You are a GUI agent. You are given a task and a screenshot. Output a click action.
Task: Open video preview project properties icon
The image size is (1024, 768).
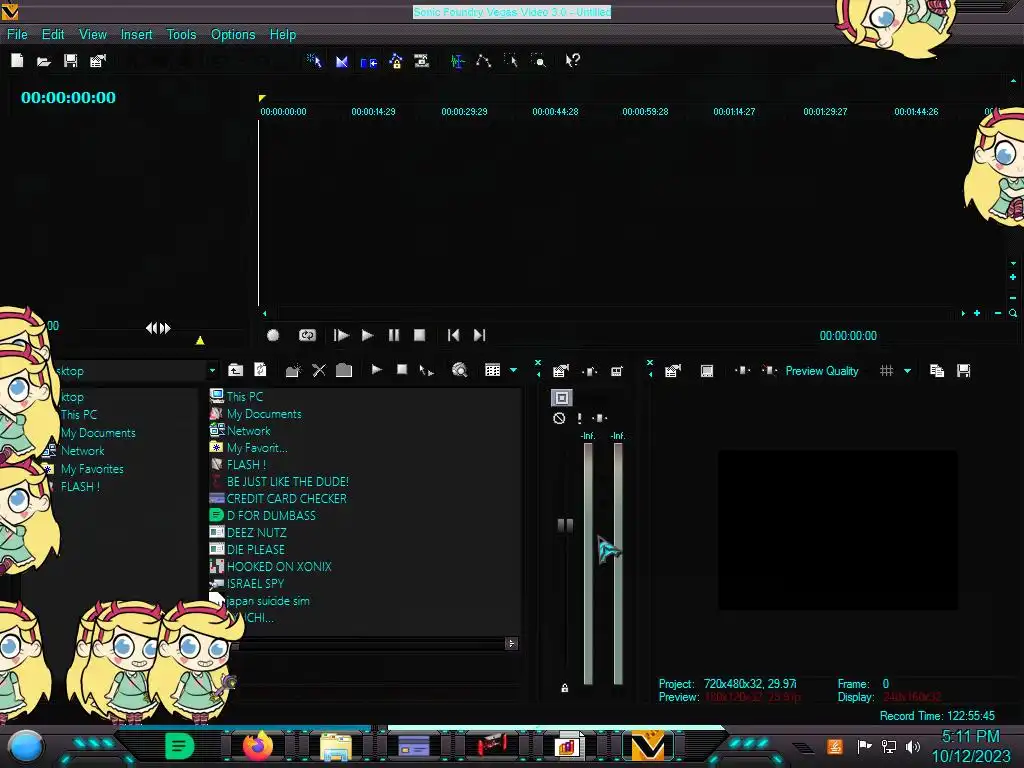(x=673, y=371)
